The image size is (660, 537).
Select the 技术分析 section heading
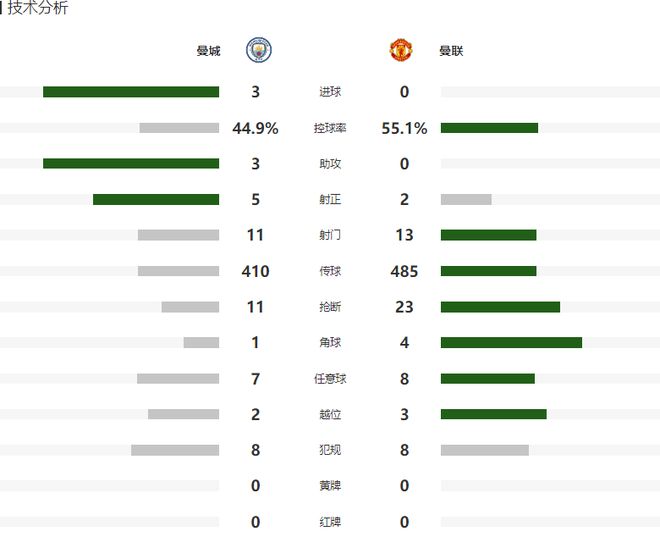pos(37,7)
